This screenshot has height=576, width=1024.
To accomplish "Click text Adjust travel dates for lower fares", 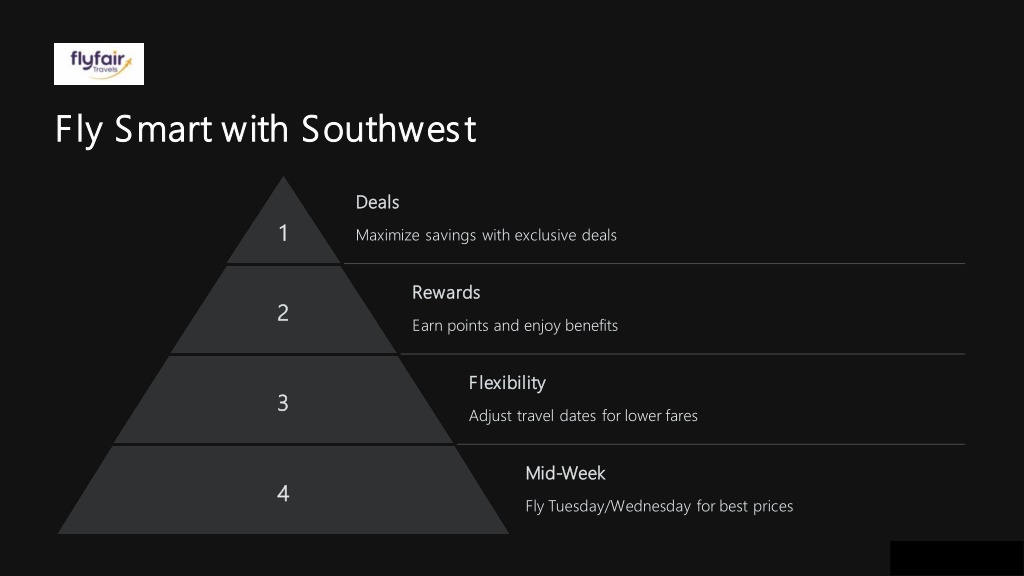I will click(583, 416).
